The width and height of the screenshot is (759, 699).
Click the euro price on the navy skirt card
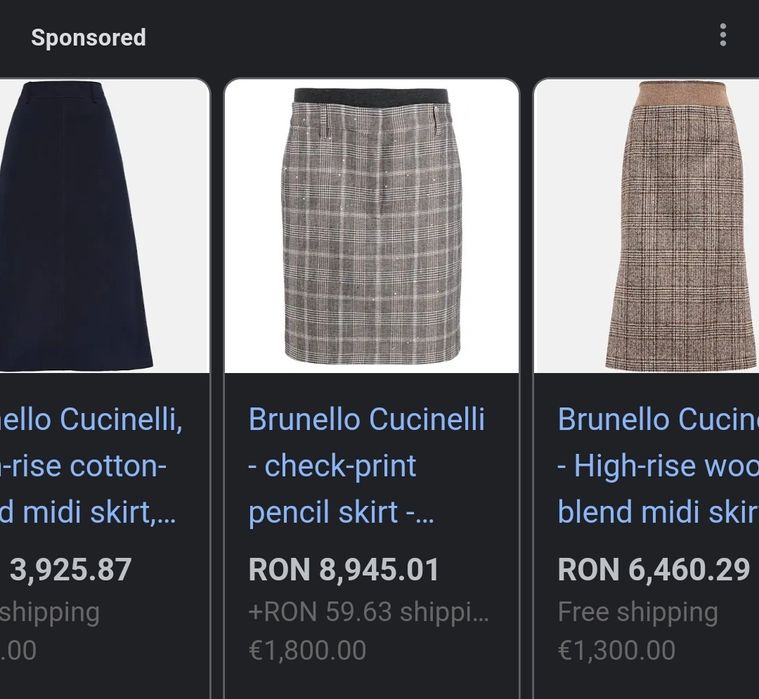coord(18,650)
